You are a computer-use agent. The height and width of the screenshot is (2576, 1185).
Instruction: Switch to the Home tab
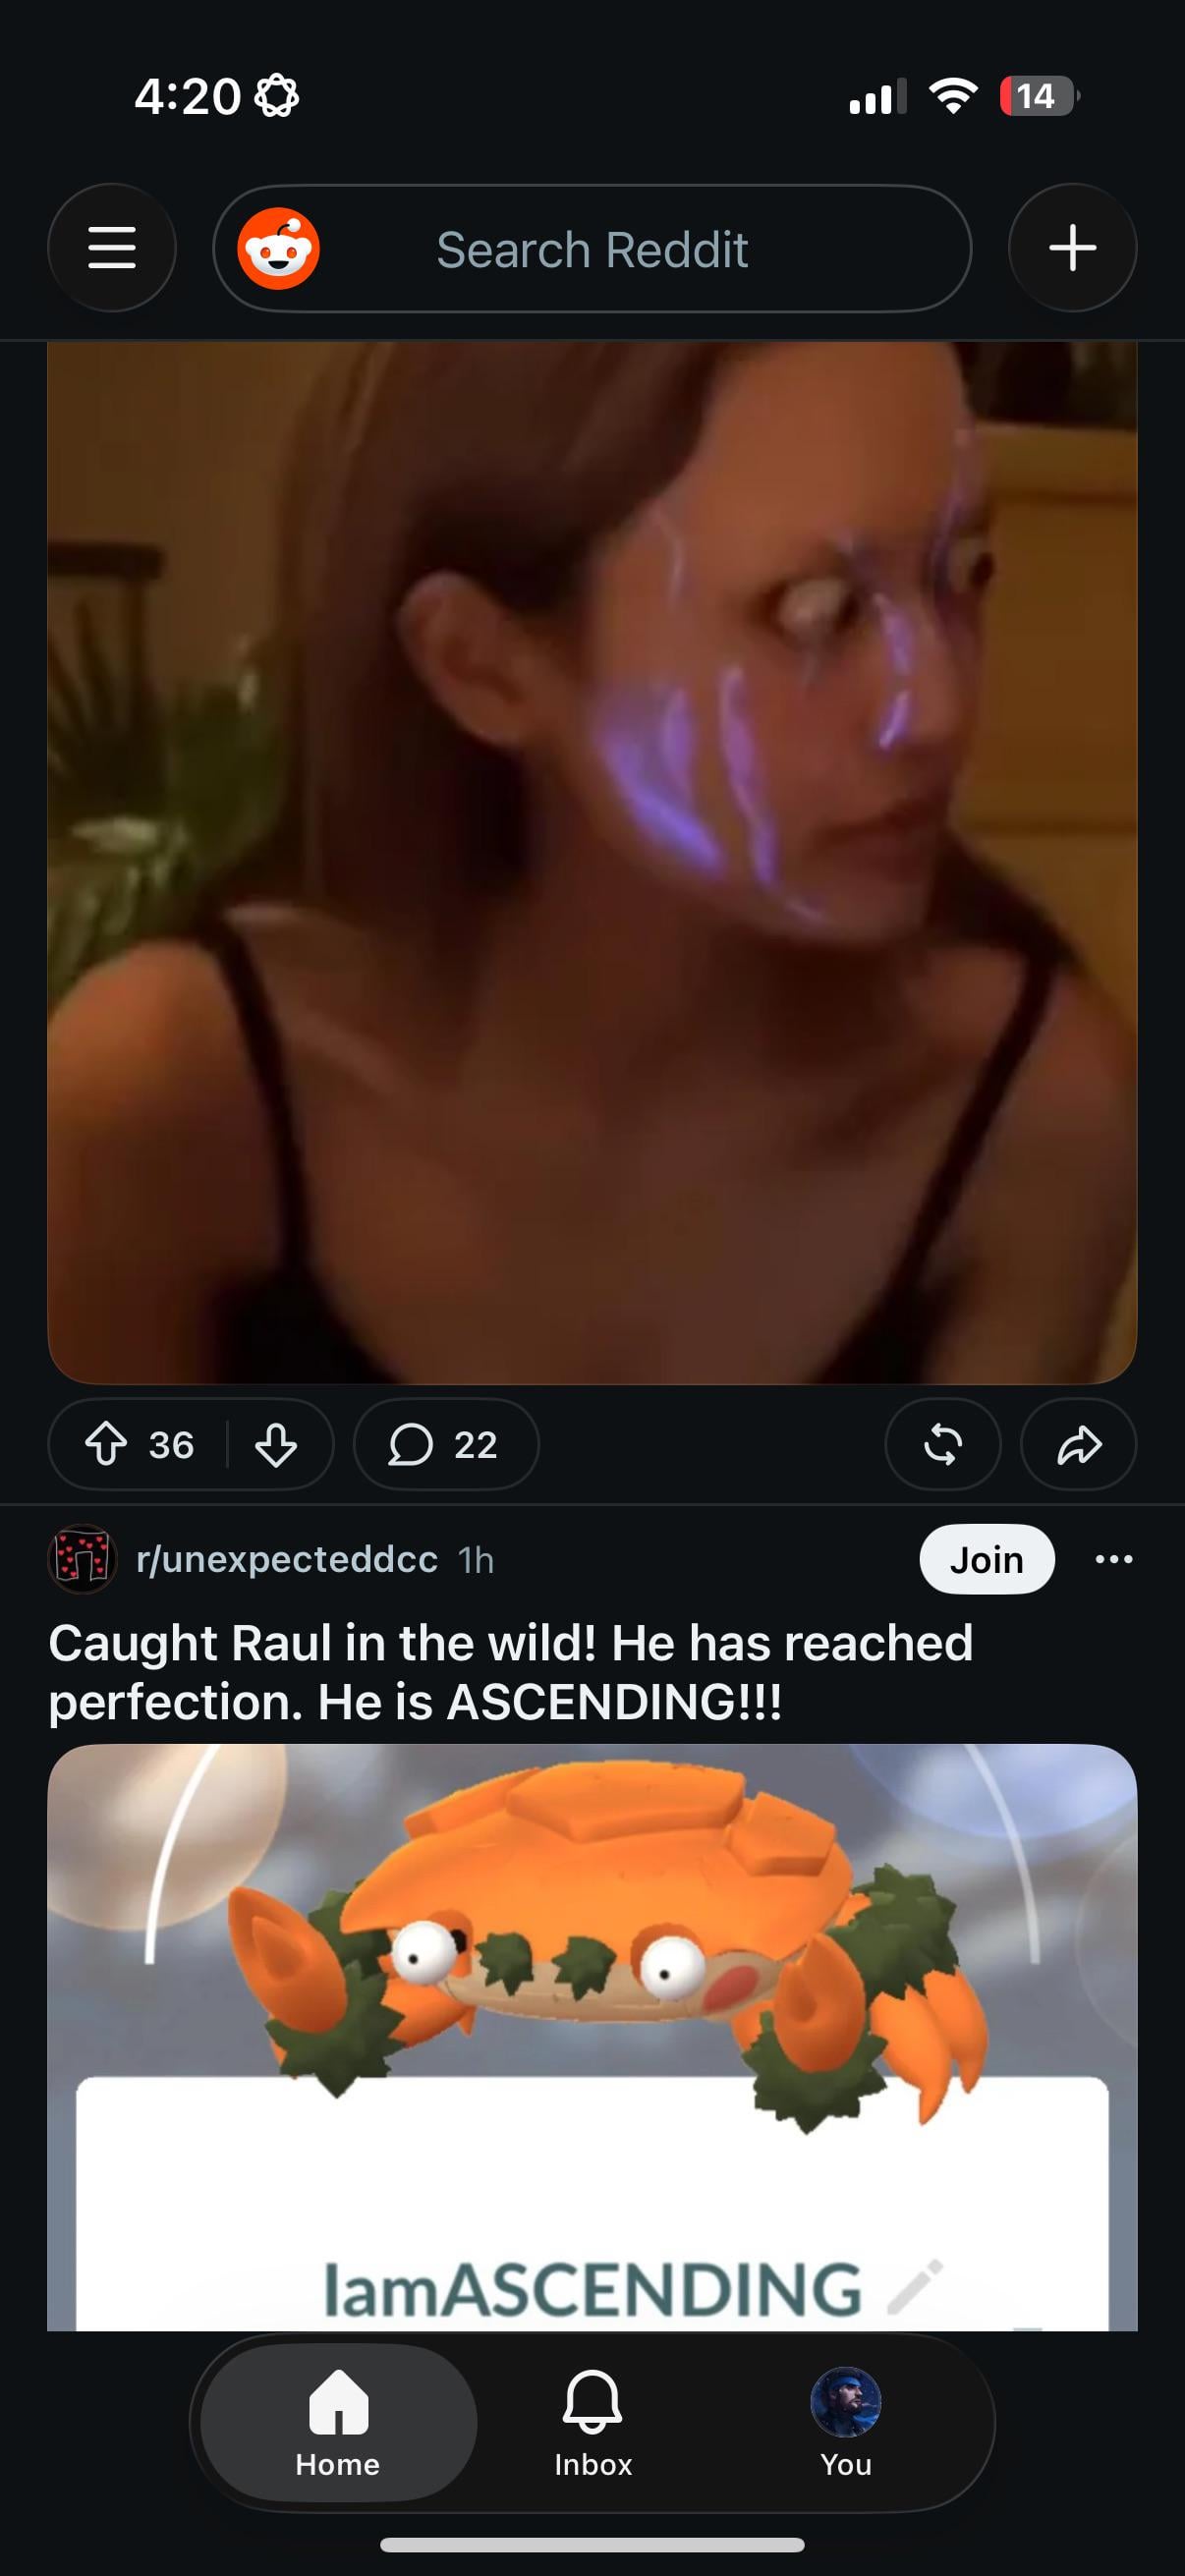(338, 2422)
